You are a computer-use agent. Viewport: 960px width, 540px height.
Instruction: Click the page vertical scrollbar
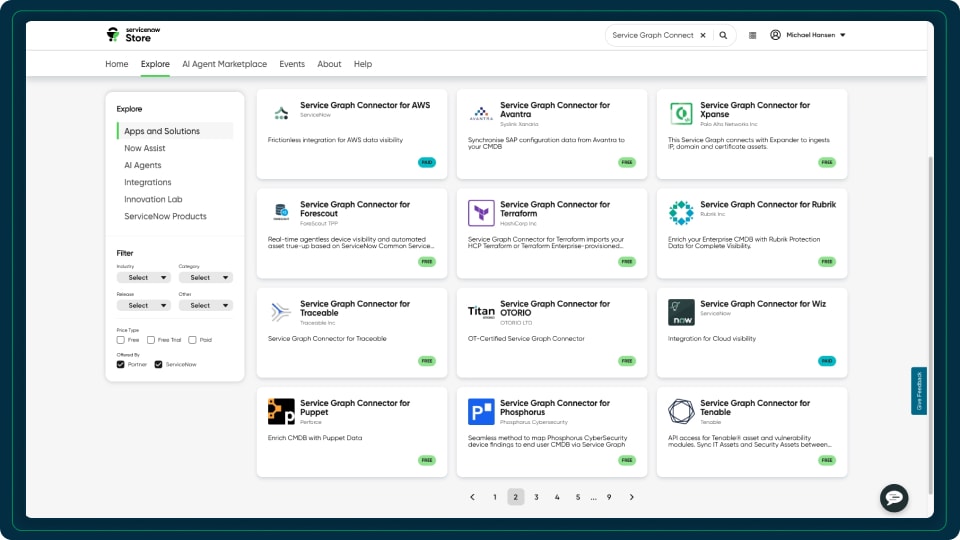point(931,324)
